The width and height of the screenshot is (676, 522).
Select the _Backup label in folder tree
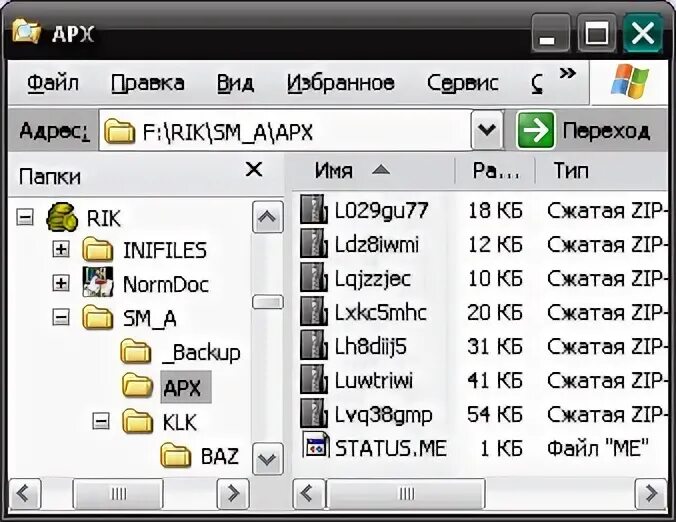point(201,353)
